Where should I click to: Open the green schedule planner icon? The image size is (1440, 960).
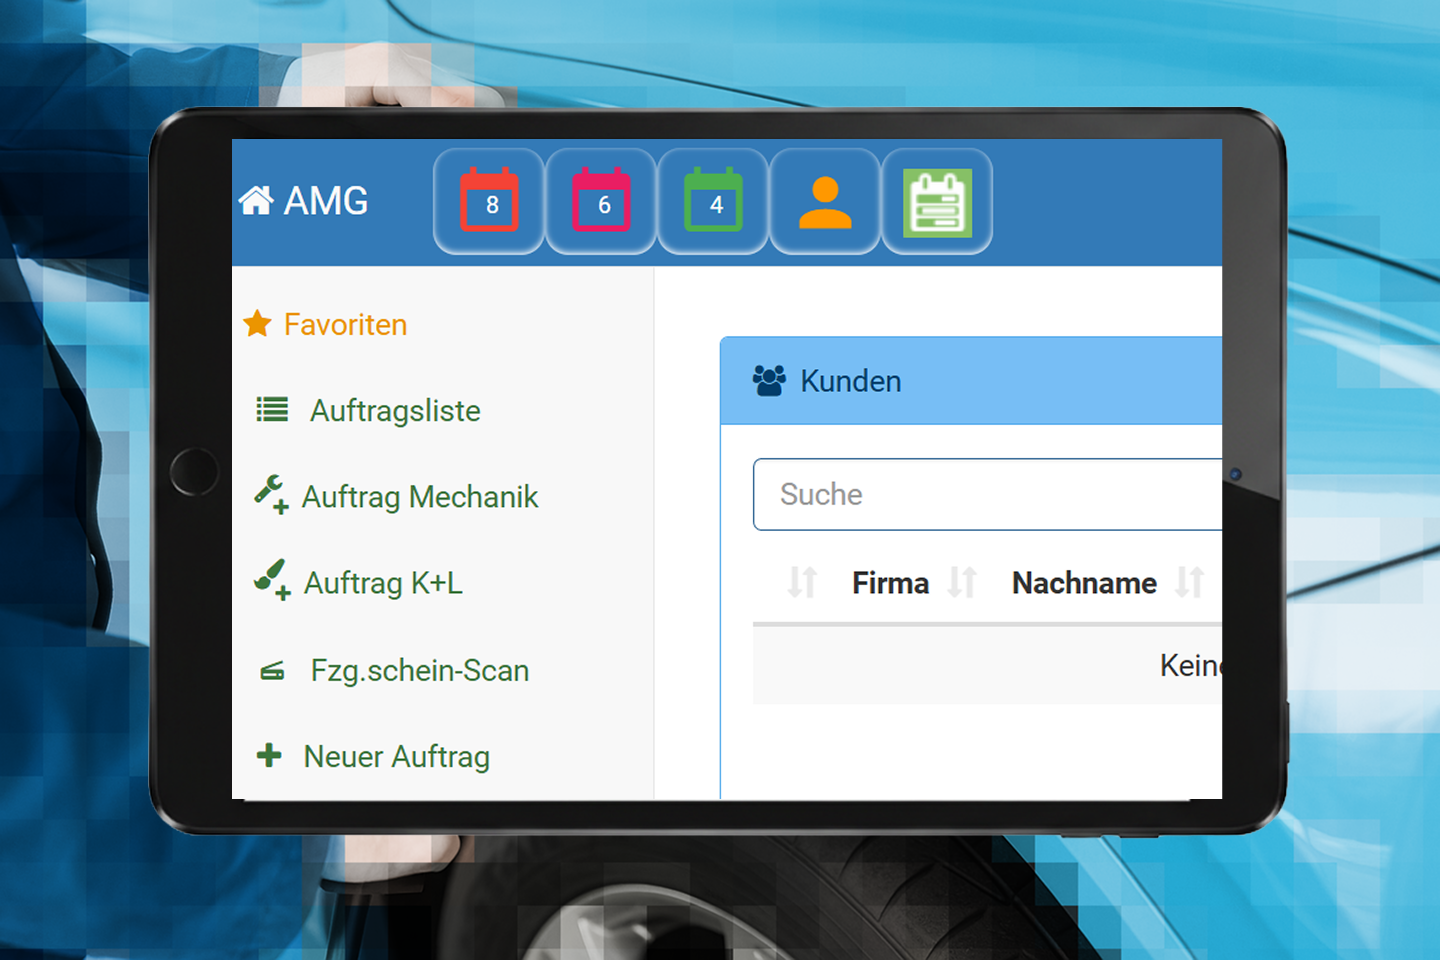[937, 201]
